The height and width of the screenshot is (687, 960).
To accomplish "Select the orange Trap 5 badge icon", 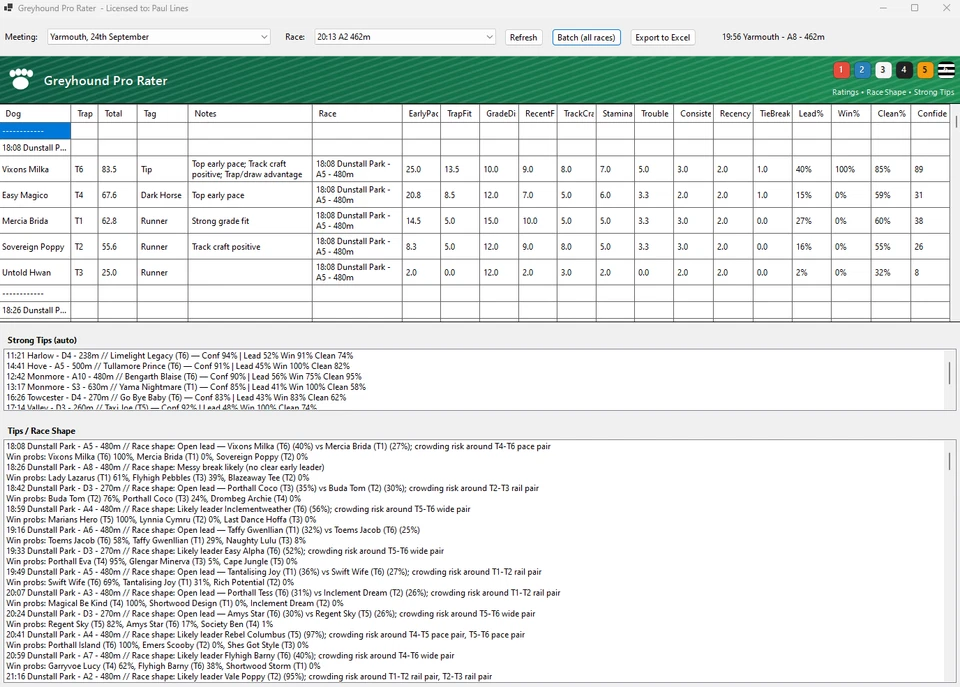I will coord(924,70).
